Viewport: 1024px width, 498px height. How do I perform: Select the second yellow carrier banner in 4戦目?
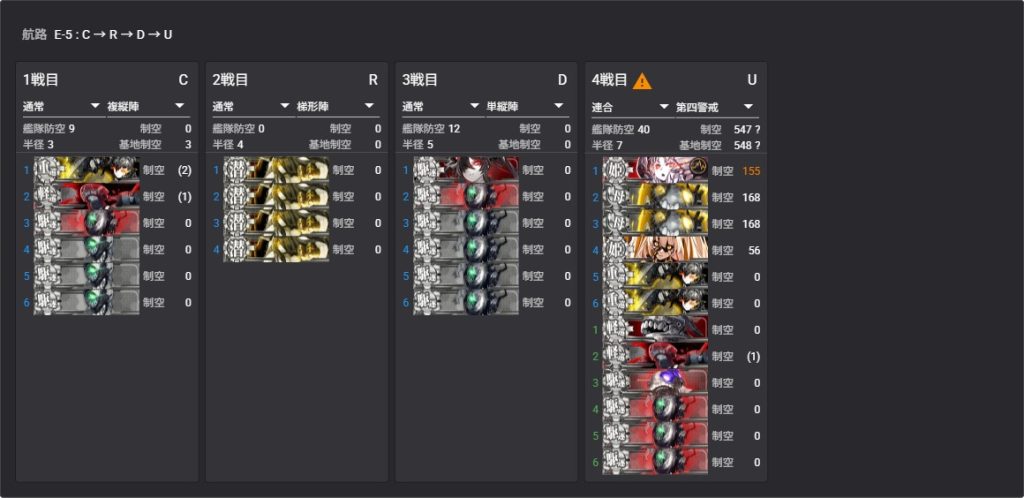(655, 223)
